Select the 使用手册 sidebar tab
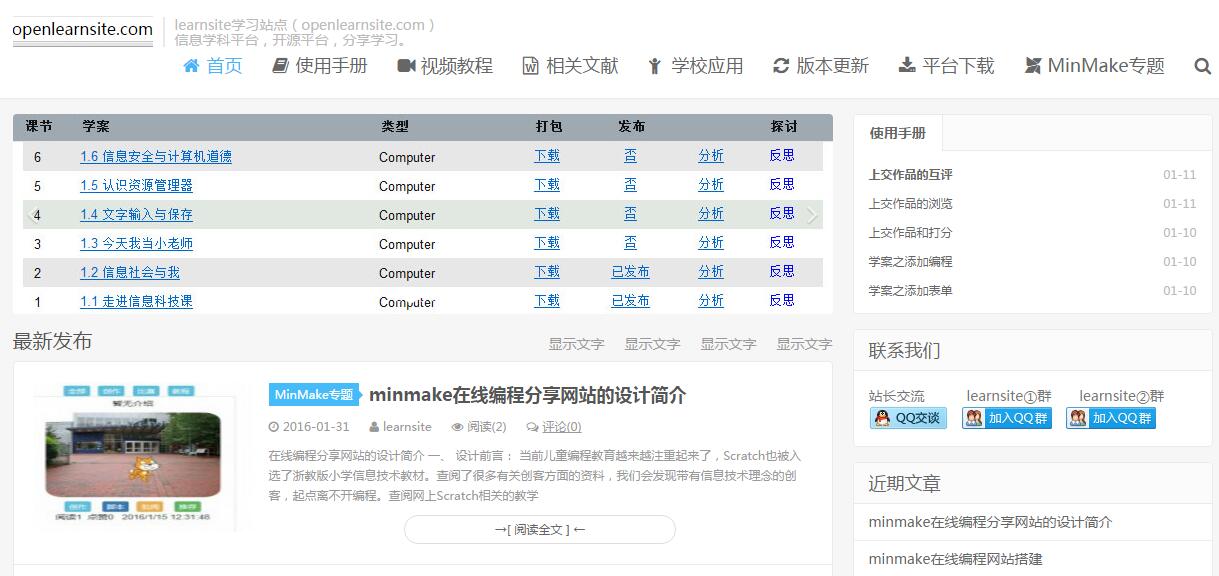This screenshot has width=1219, height=576. point(897,133)
